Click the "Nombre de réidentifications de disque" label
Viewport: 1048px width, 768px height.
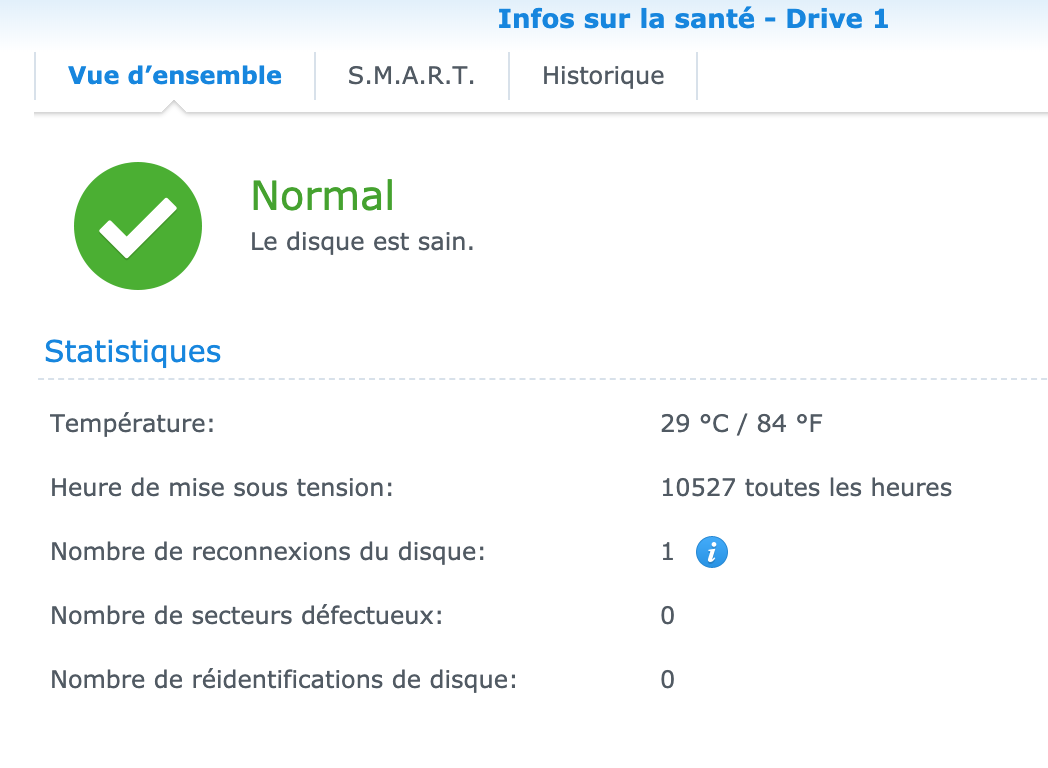pyautogui.click(x=284, y=680)
